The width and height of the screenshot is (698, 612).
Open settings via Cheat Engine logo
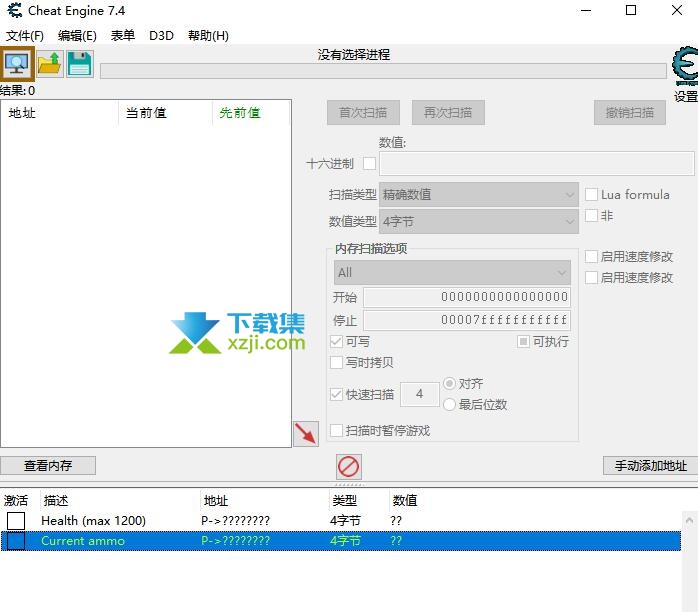685,65
